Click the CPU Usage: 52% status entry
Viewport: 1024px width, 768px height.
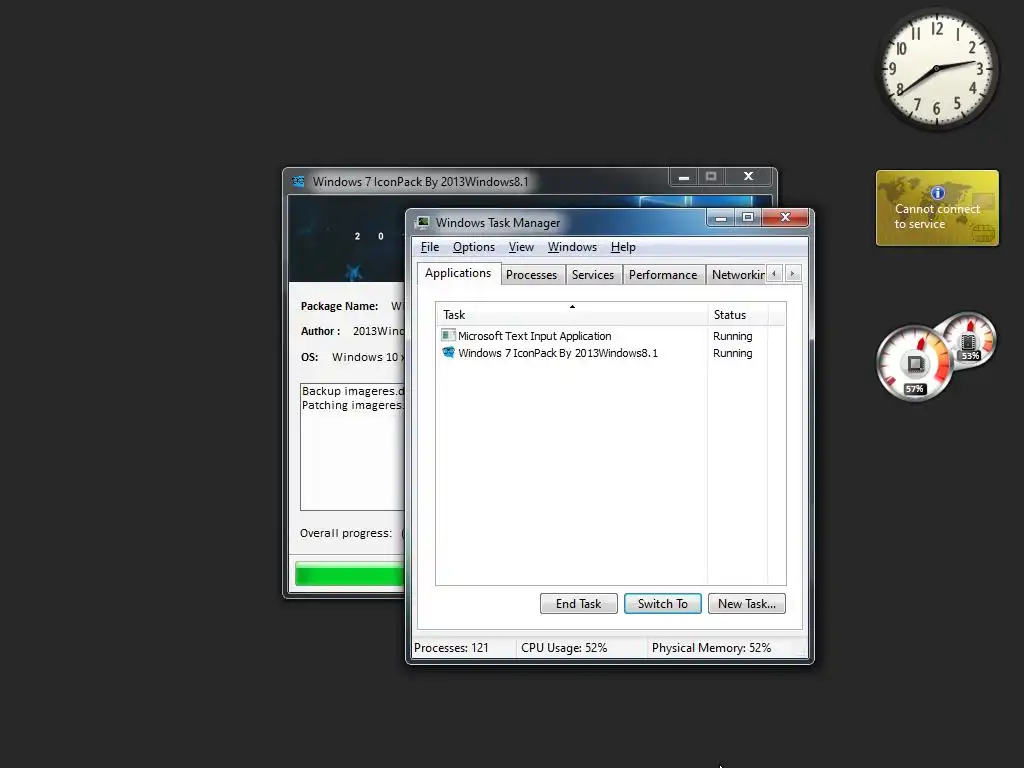click(x=564, y=648)
